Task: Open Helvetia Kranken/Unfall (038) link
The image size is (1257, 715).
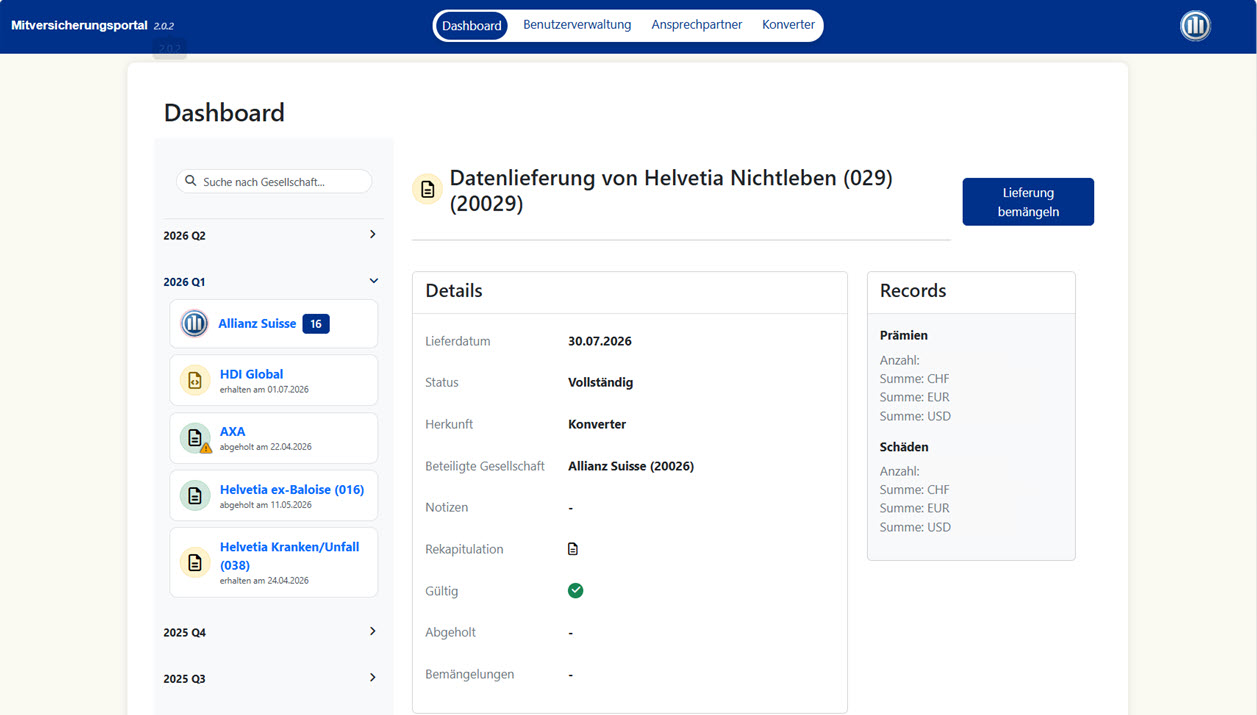Action: coord(290,556)
